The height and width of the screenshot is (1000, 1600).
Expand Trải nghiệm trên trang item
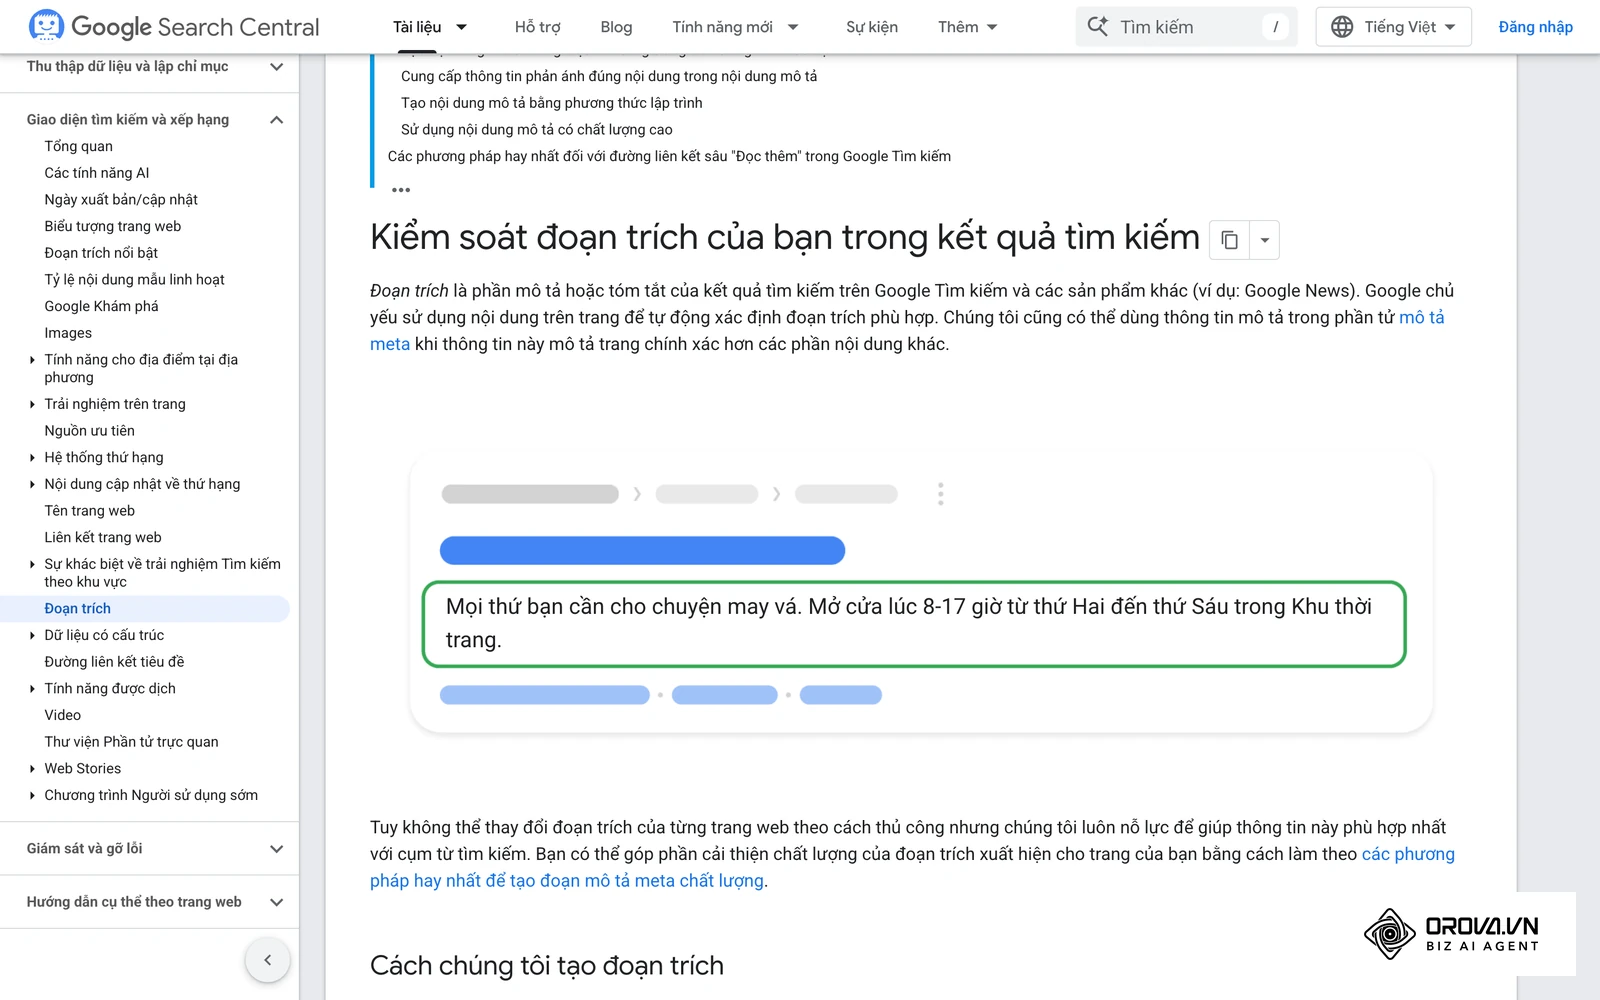[x=32, y=404]
